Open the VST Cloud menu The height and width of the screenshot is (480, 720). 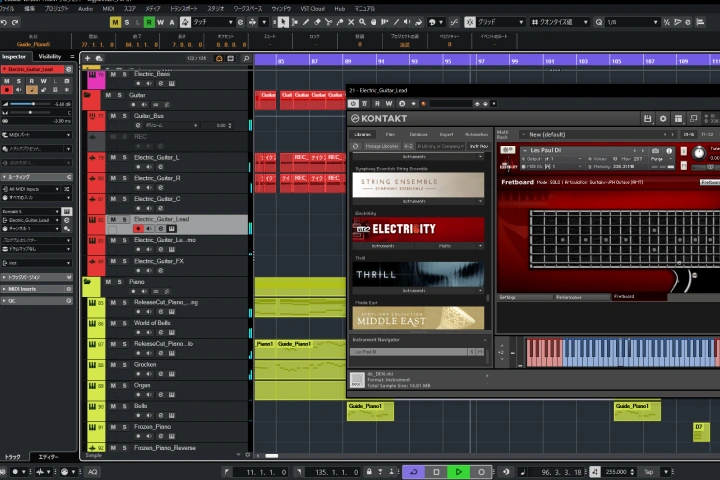312,8
